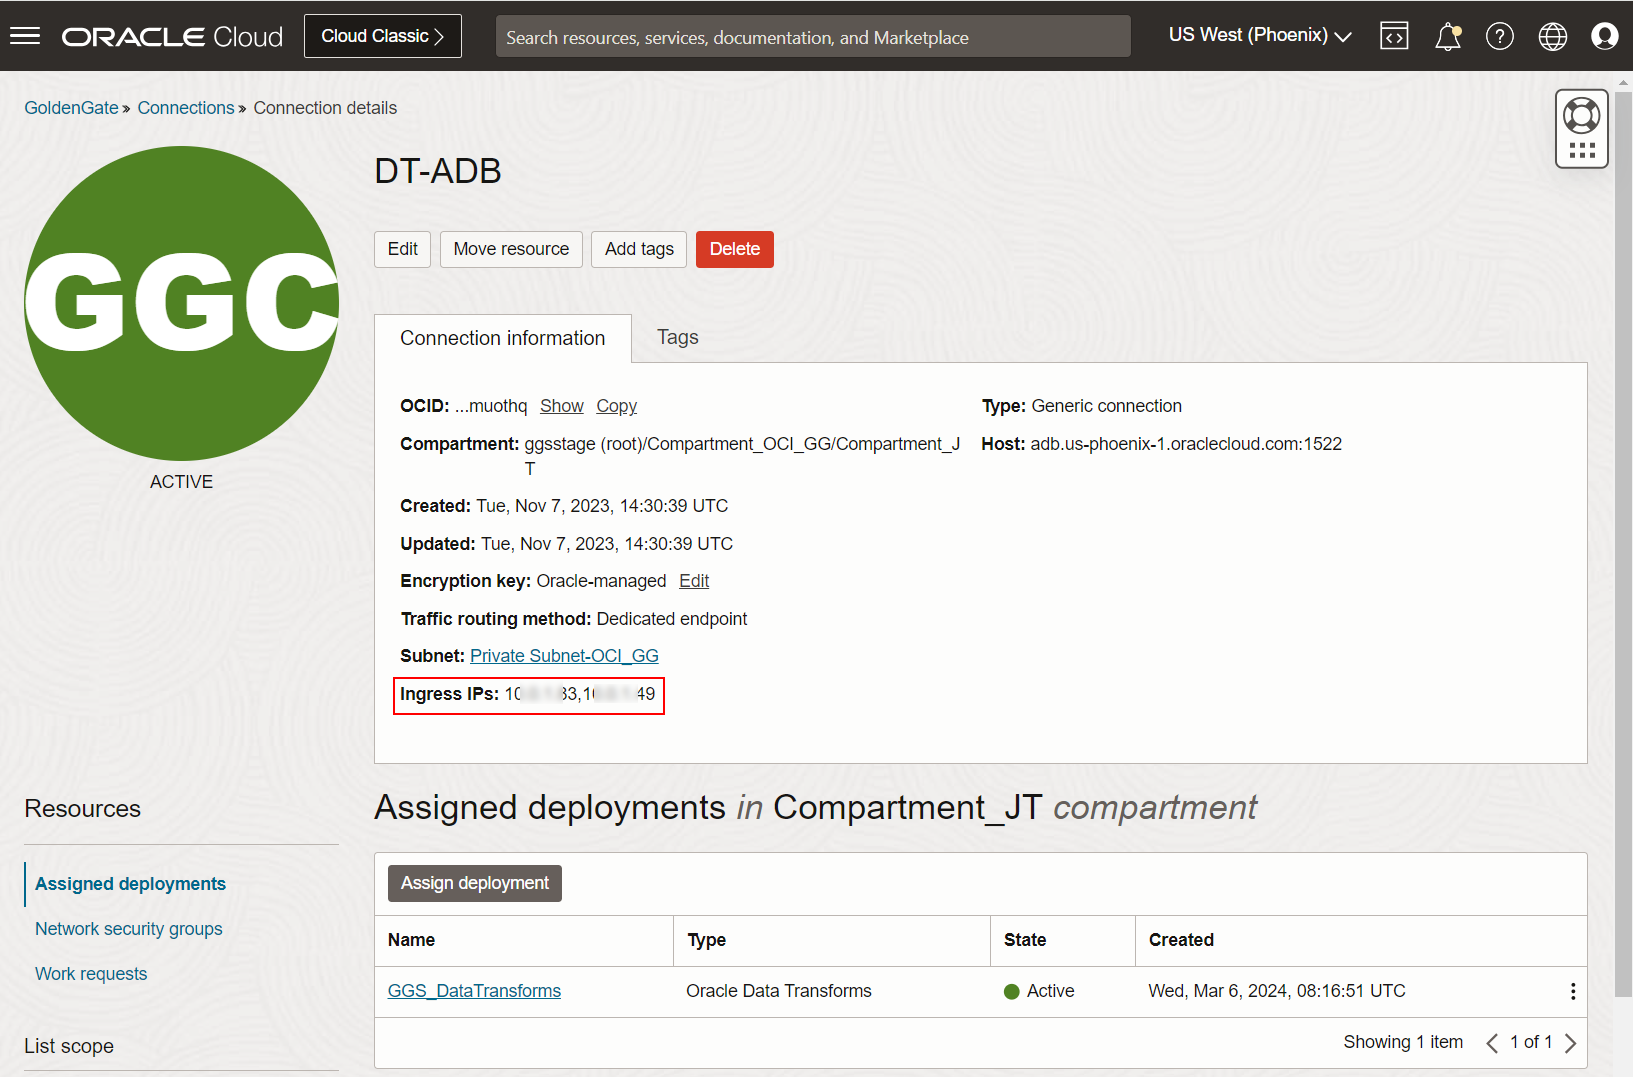Image resolution: width=1633 pixels, height=1077 pixels.
Task: Open the hamburger navigation menu
Action: pos(25,36)
